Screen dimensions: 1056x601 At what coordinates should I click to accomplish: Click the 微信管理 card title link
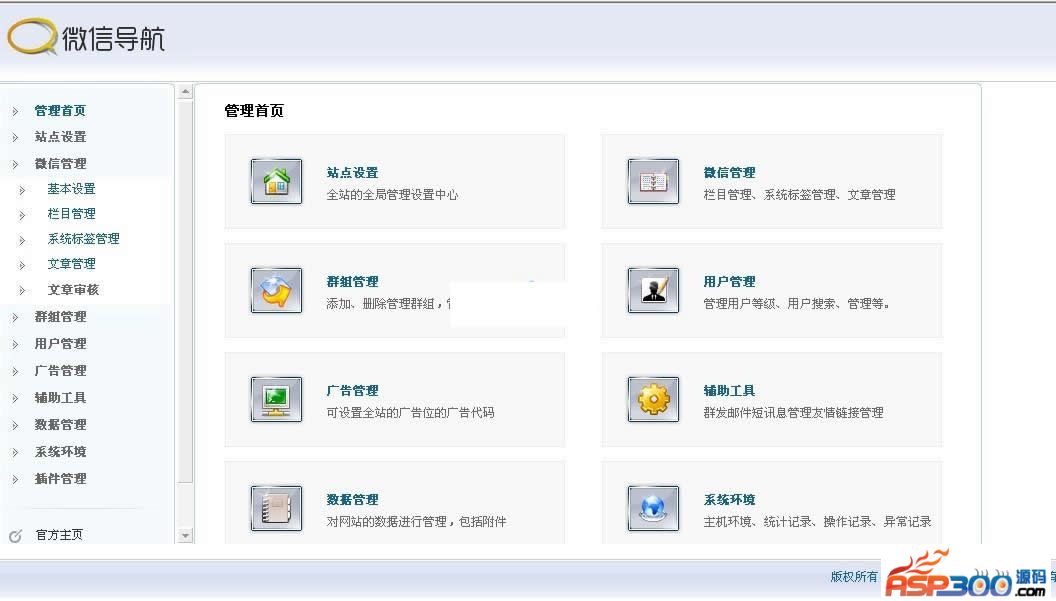point(729,172)
